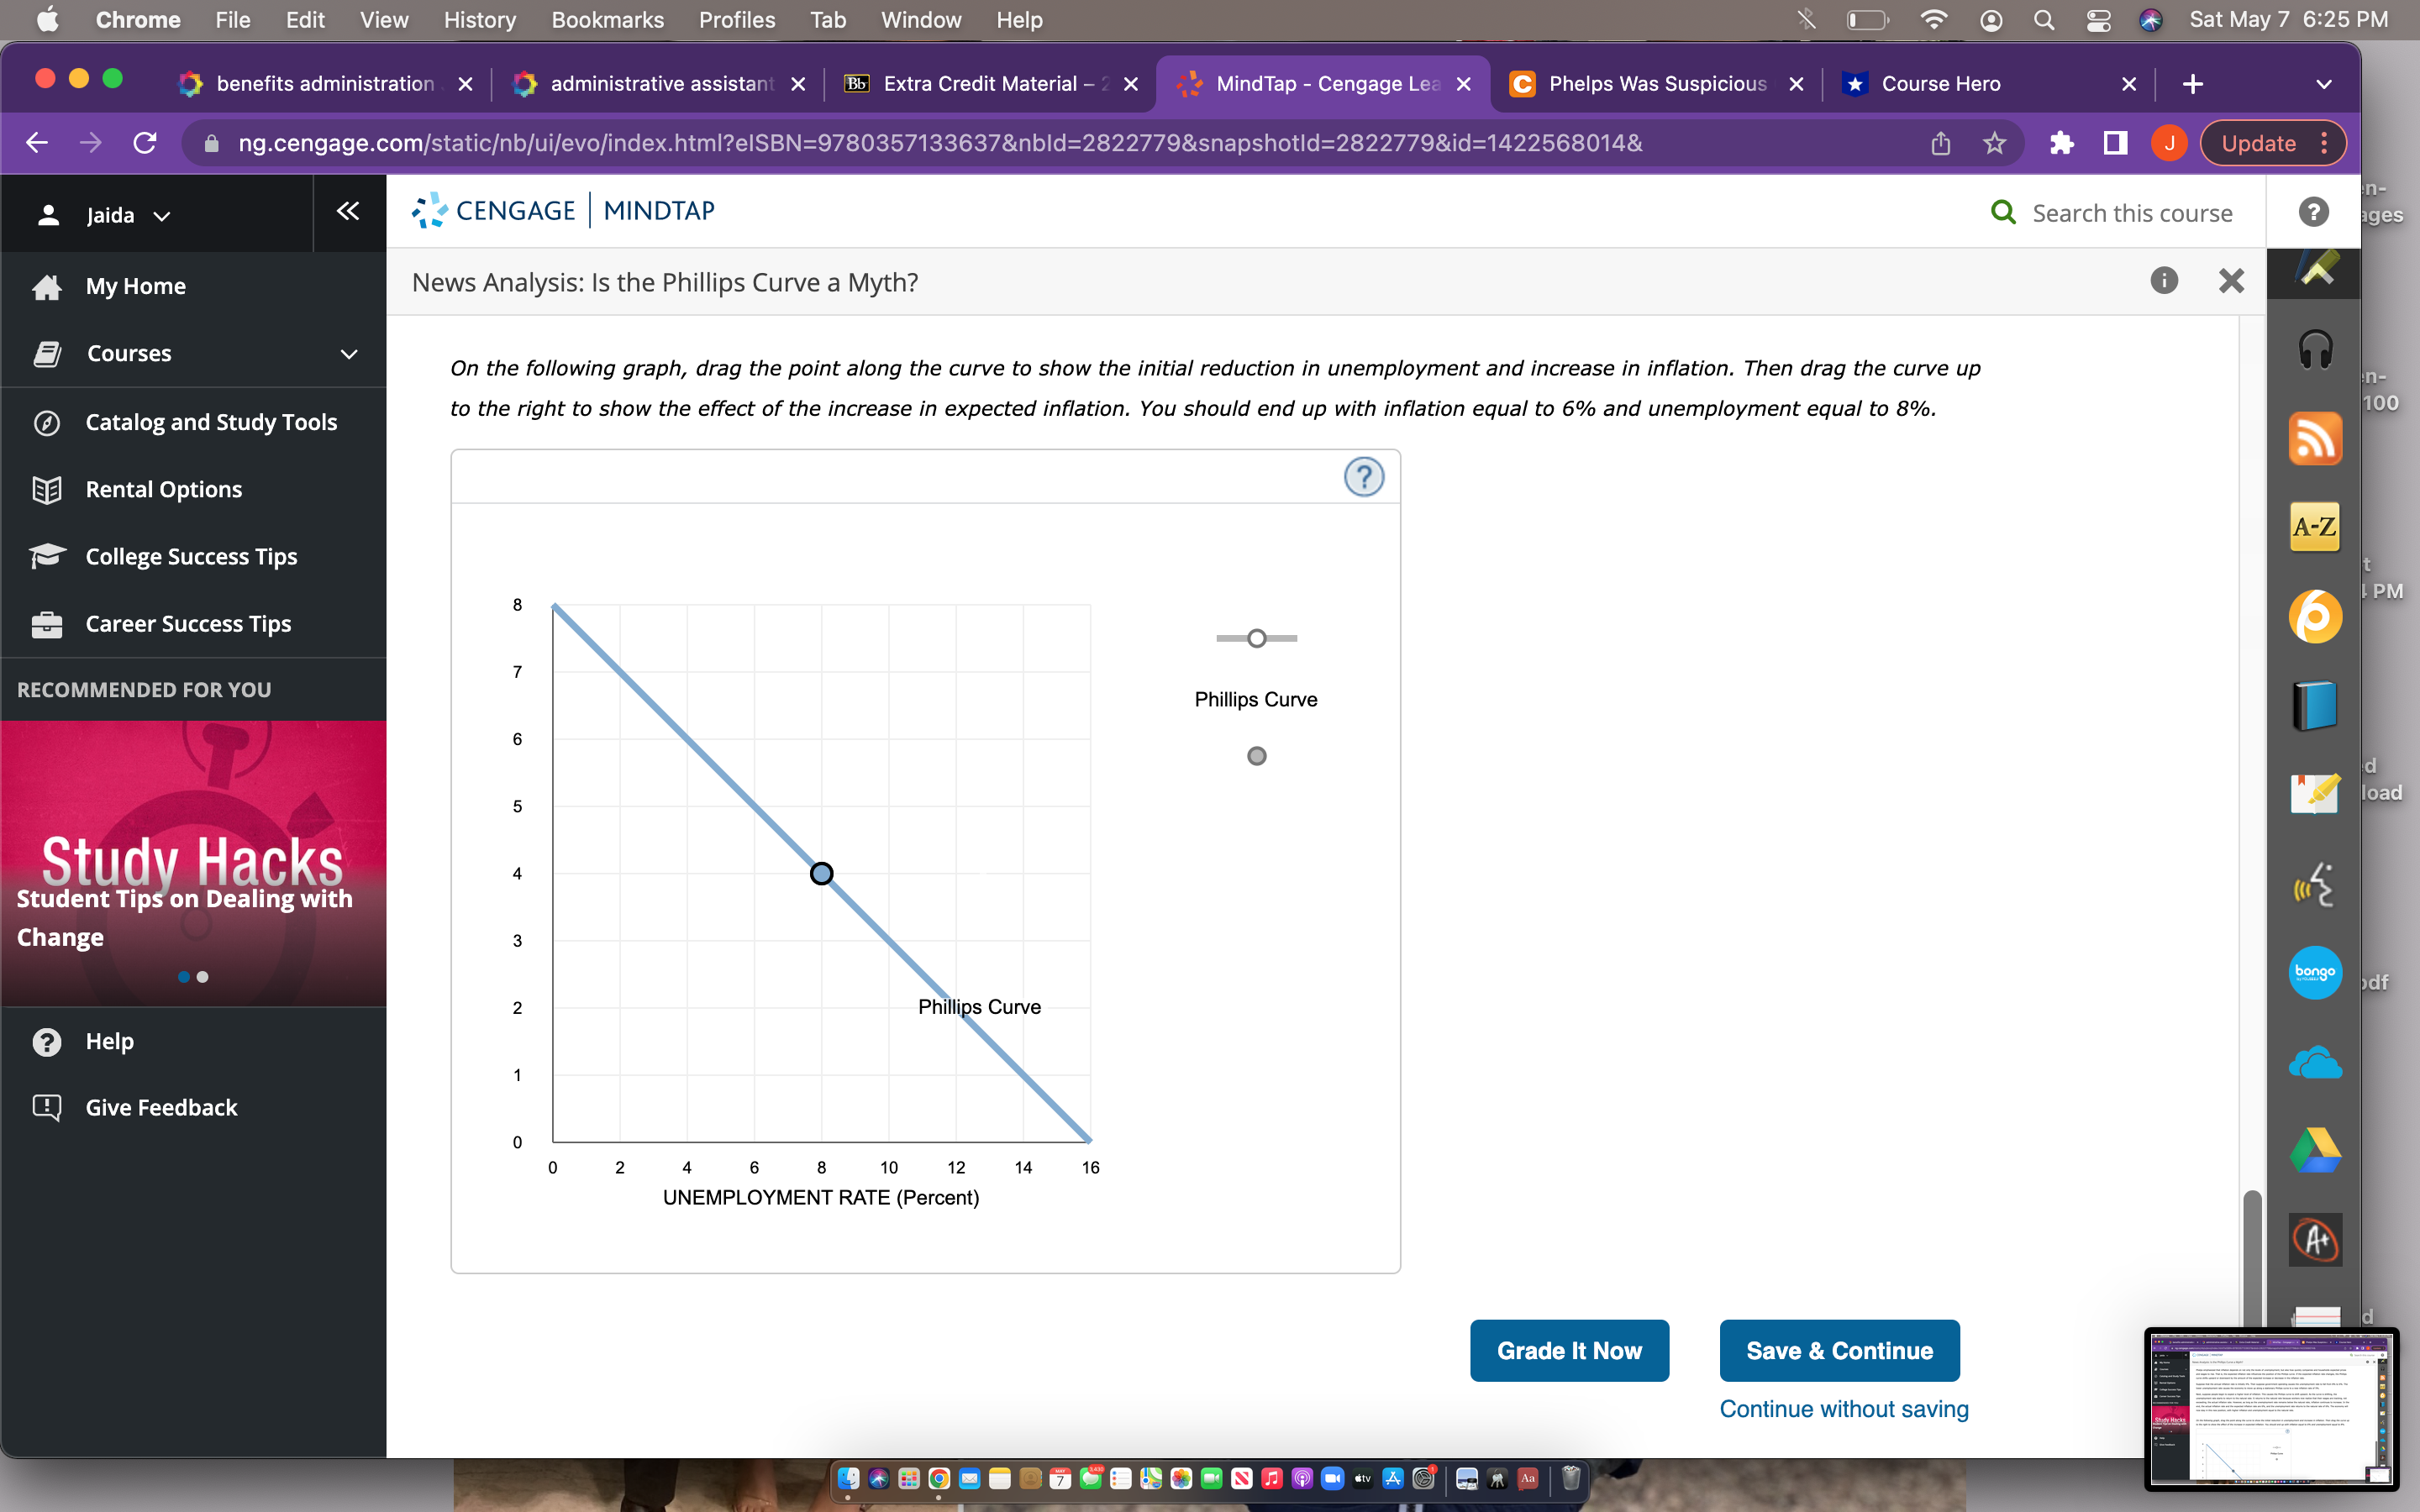Open the Bongo video assignments tool
The width and height of the screenshot is (2420, 1512).
pyautogui.click(x=2314, y=971)
